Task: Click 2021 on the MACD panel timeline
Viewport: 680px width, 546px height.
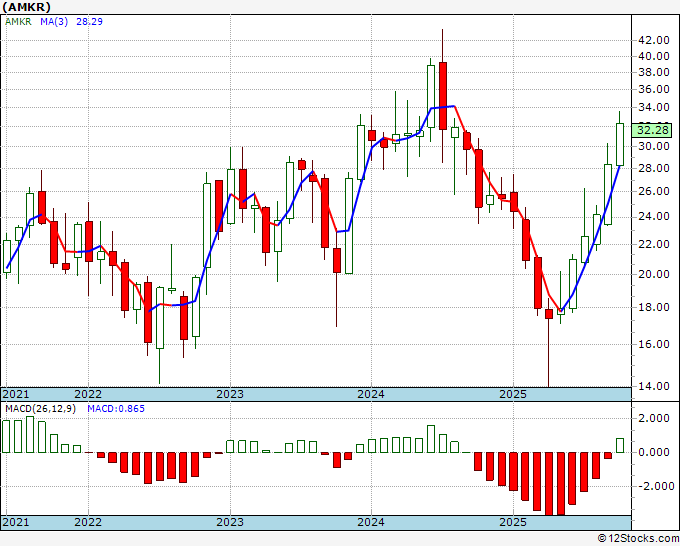Action: click(x=16, y=522)
